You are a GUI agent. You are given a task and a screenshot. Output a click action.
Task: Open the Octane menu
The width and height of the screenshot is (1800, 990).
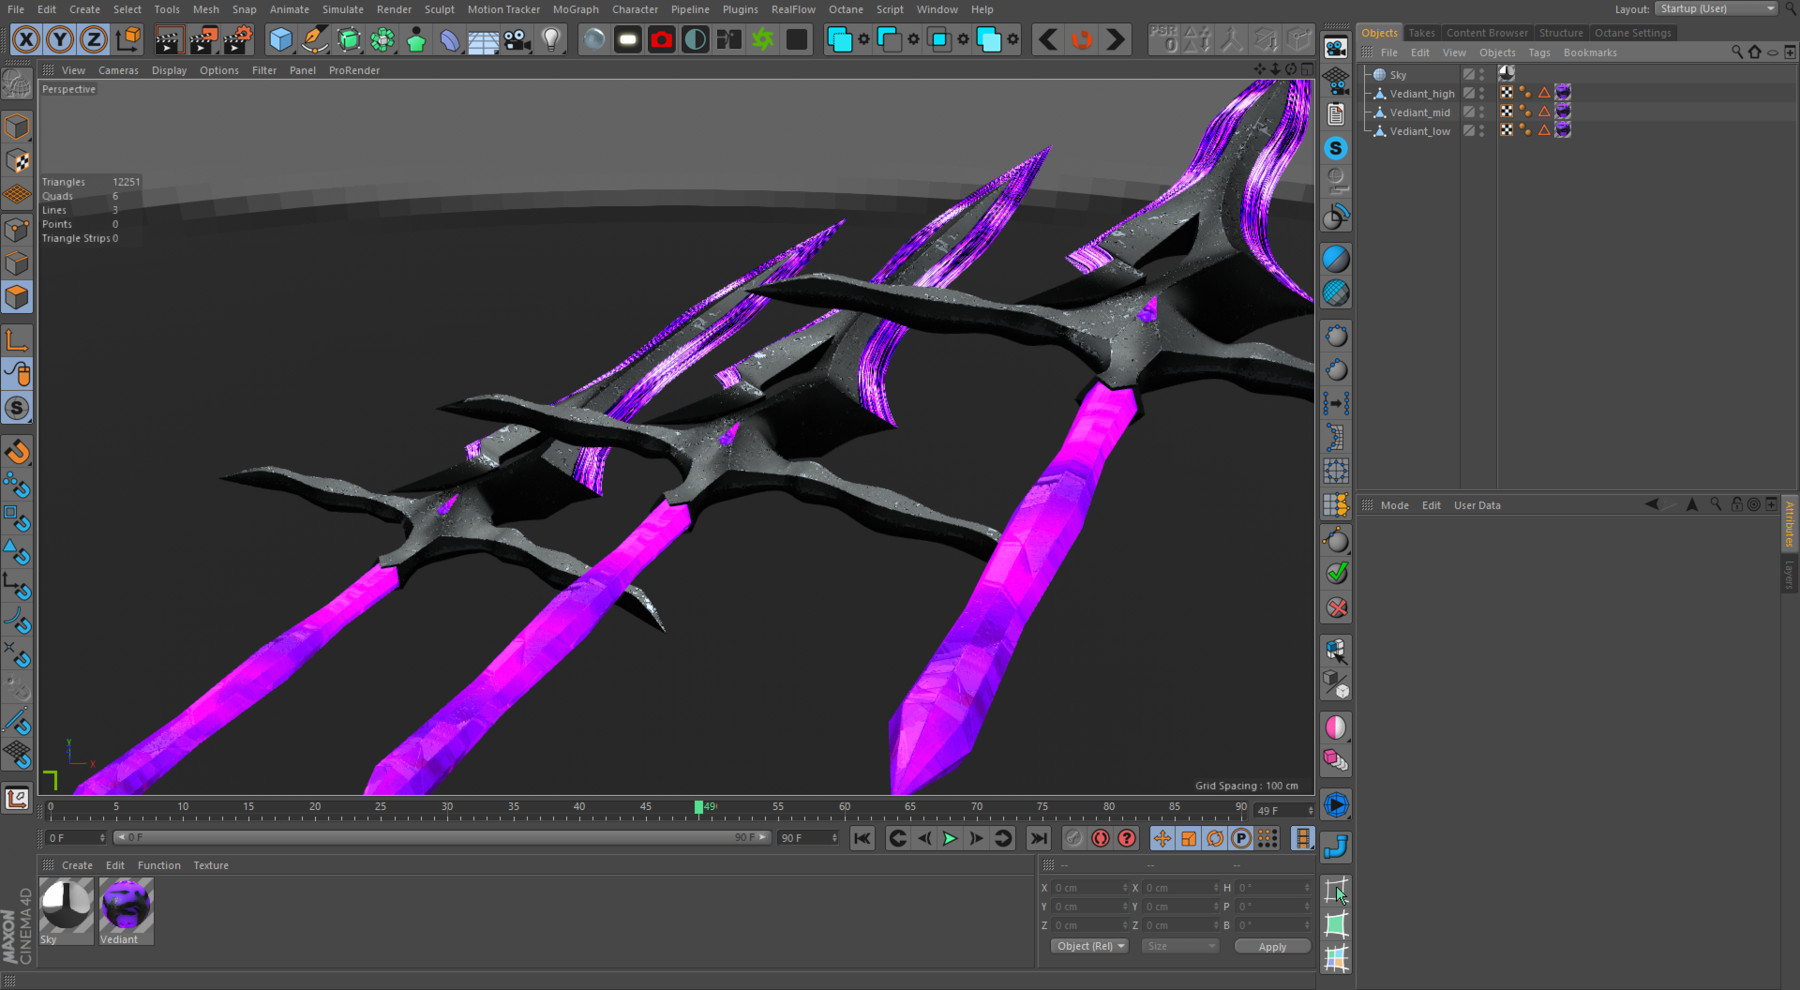point(845,9)
